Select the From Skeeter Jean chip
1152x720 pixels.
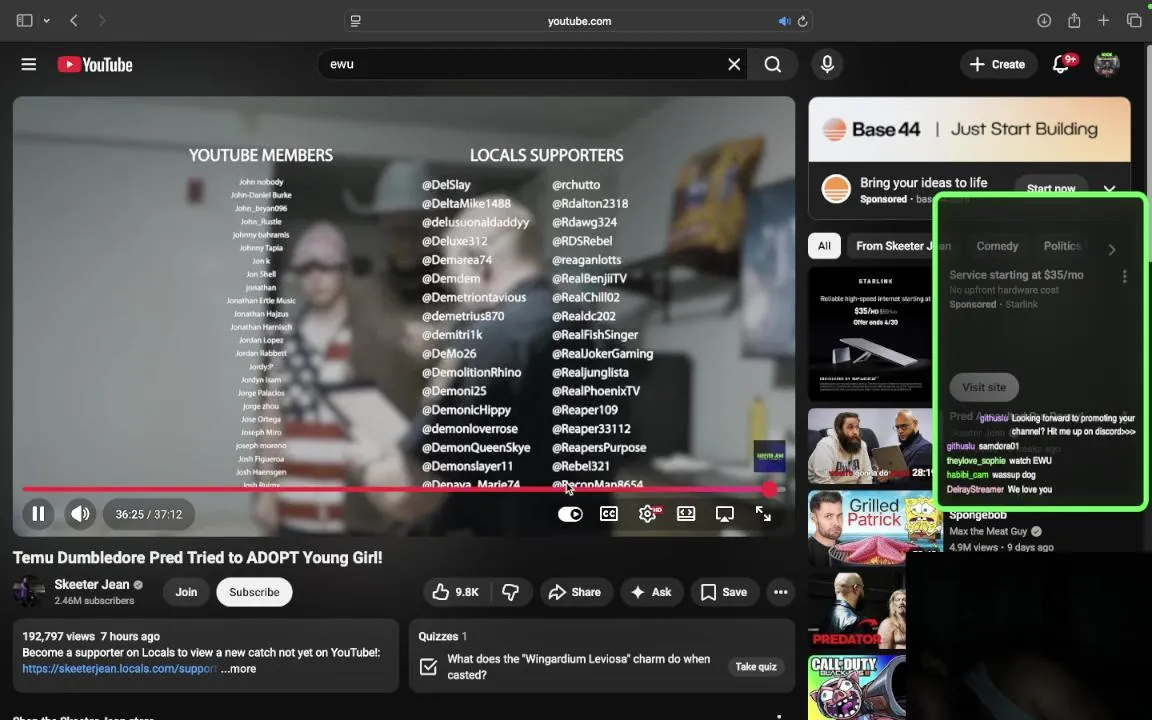coord(903,246)
